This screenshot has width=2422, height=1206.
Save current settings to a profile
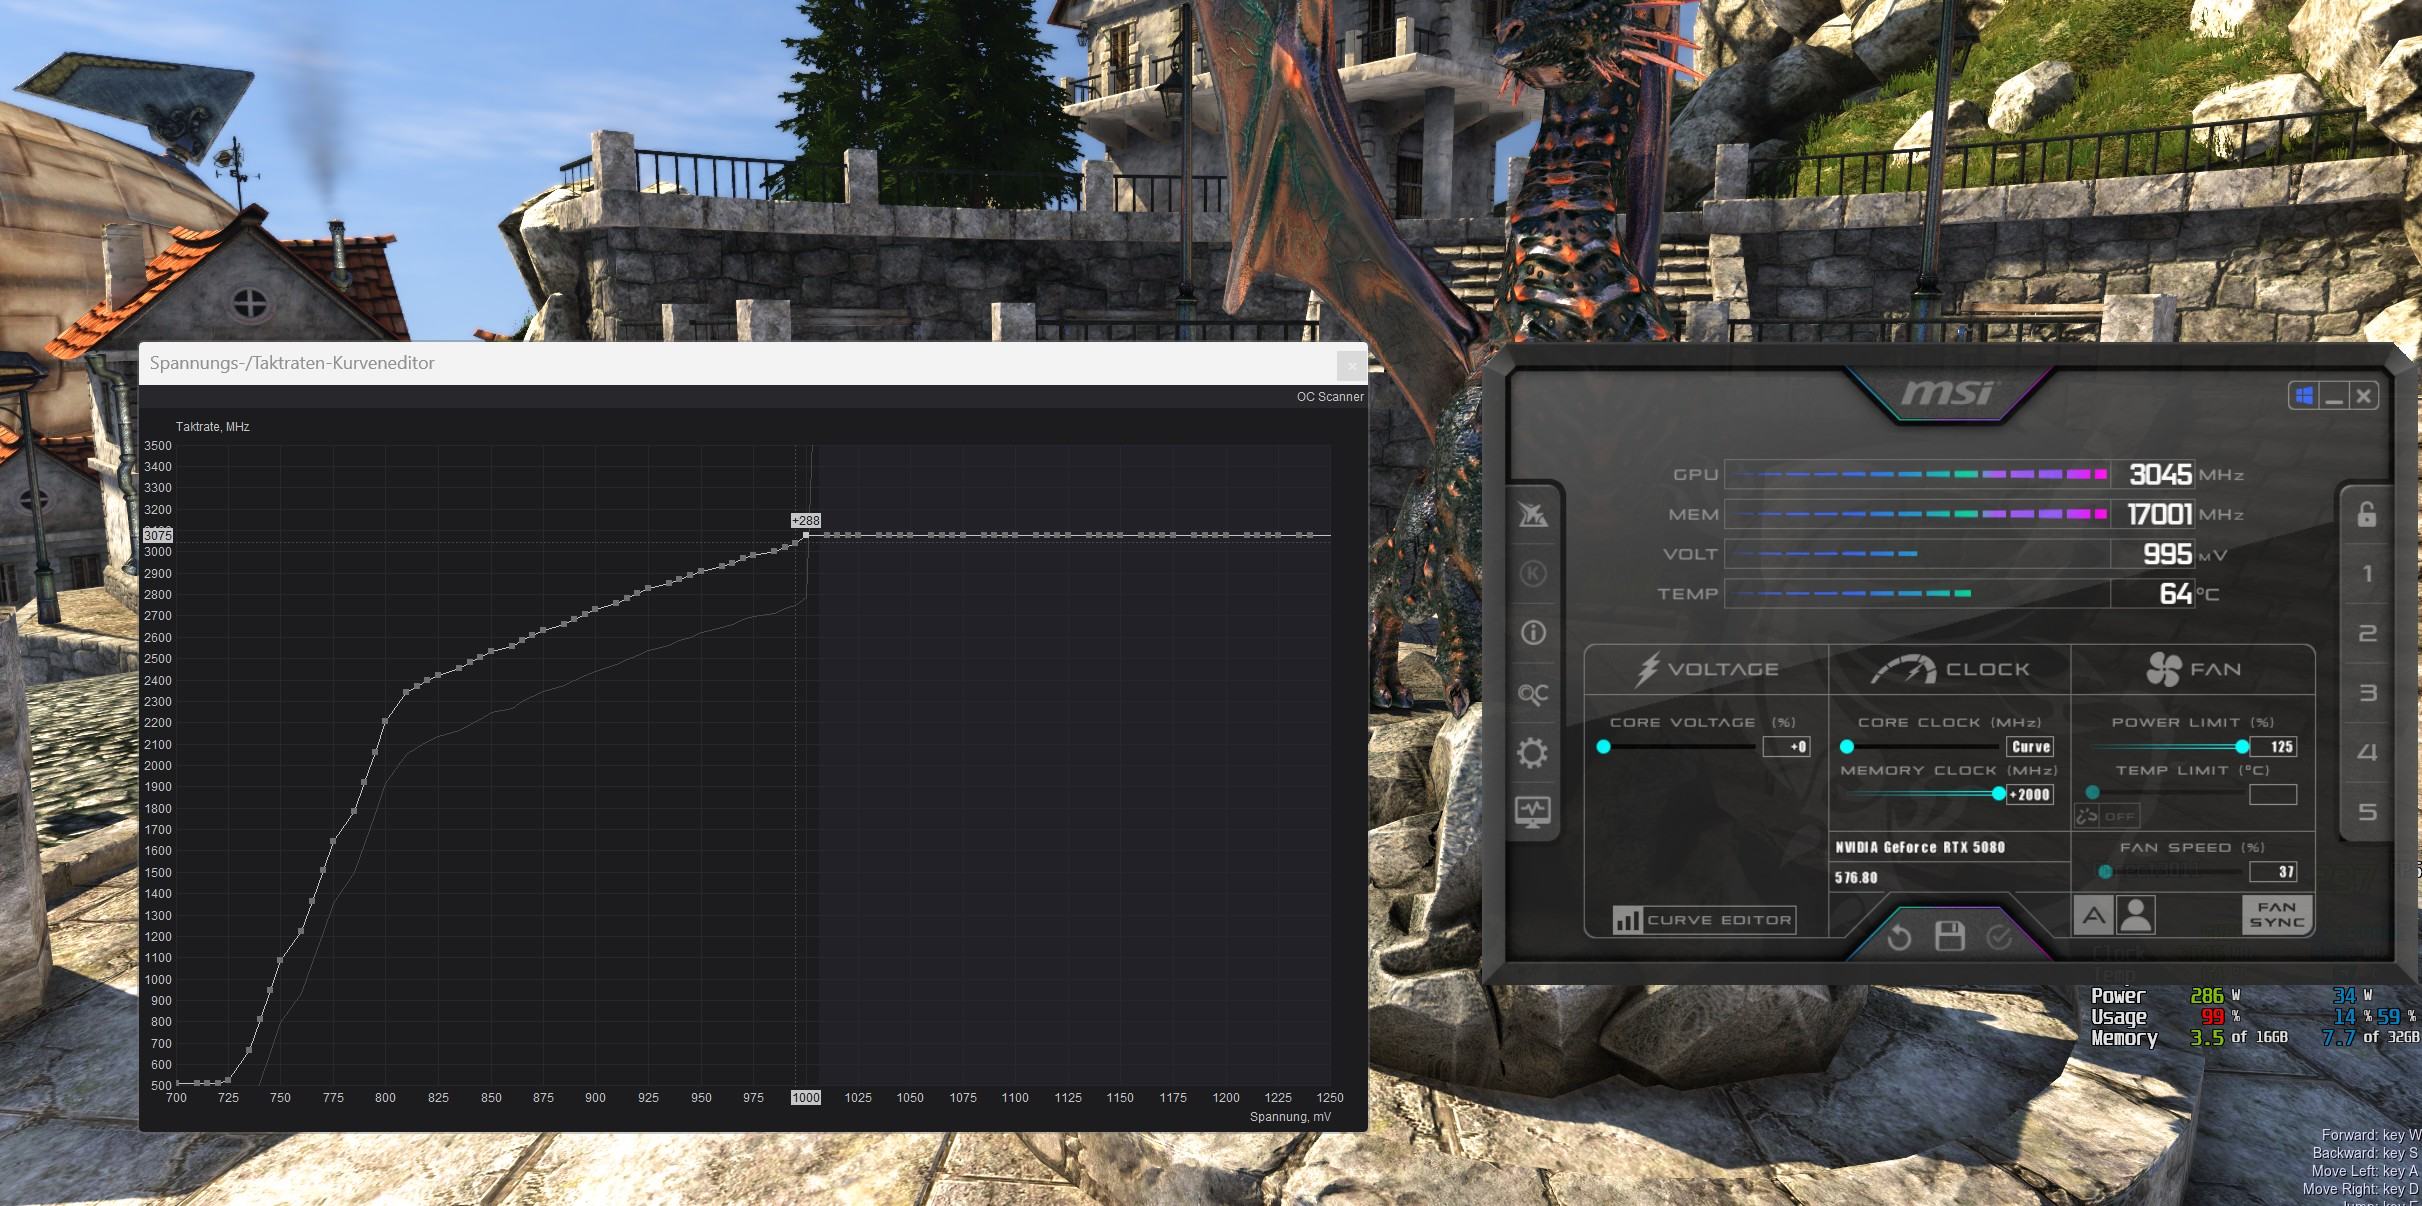click(x=1949, y=937)
